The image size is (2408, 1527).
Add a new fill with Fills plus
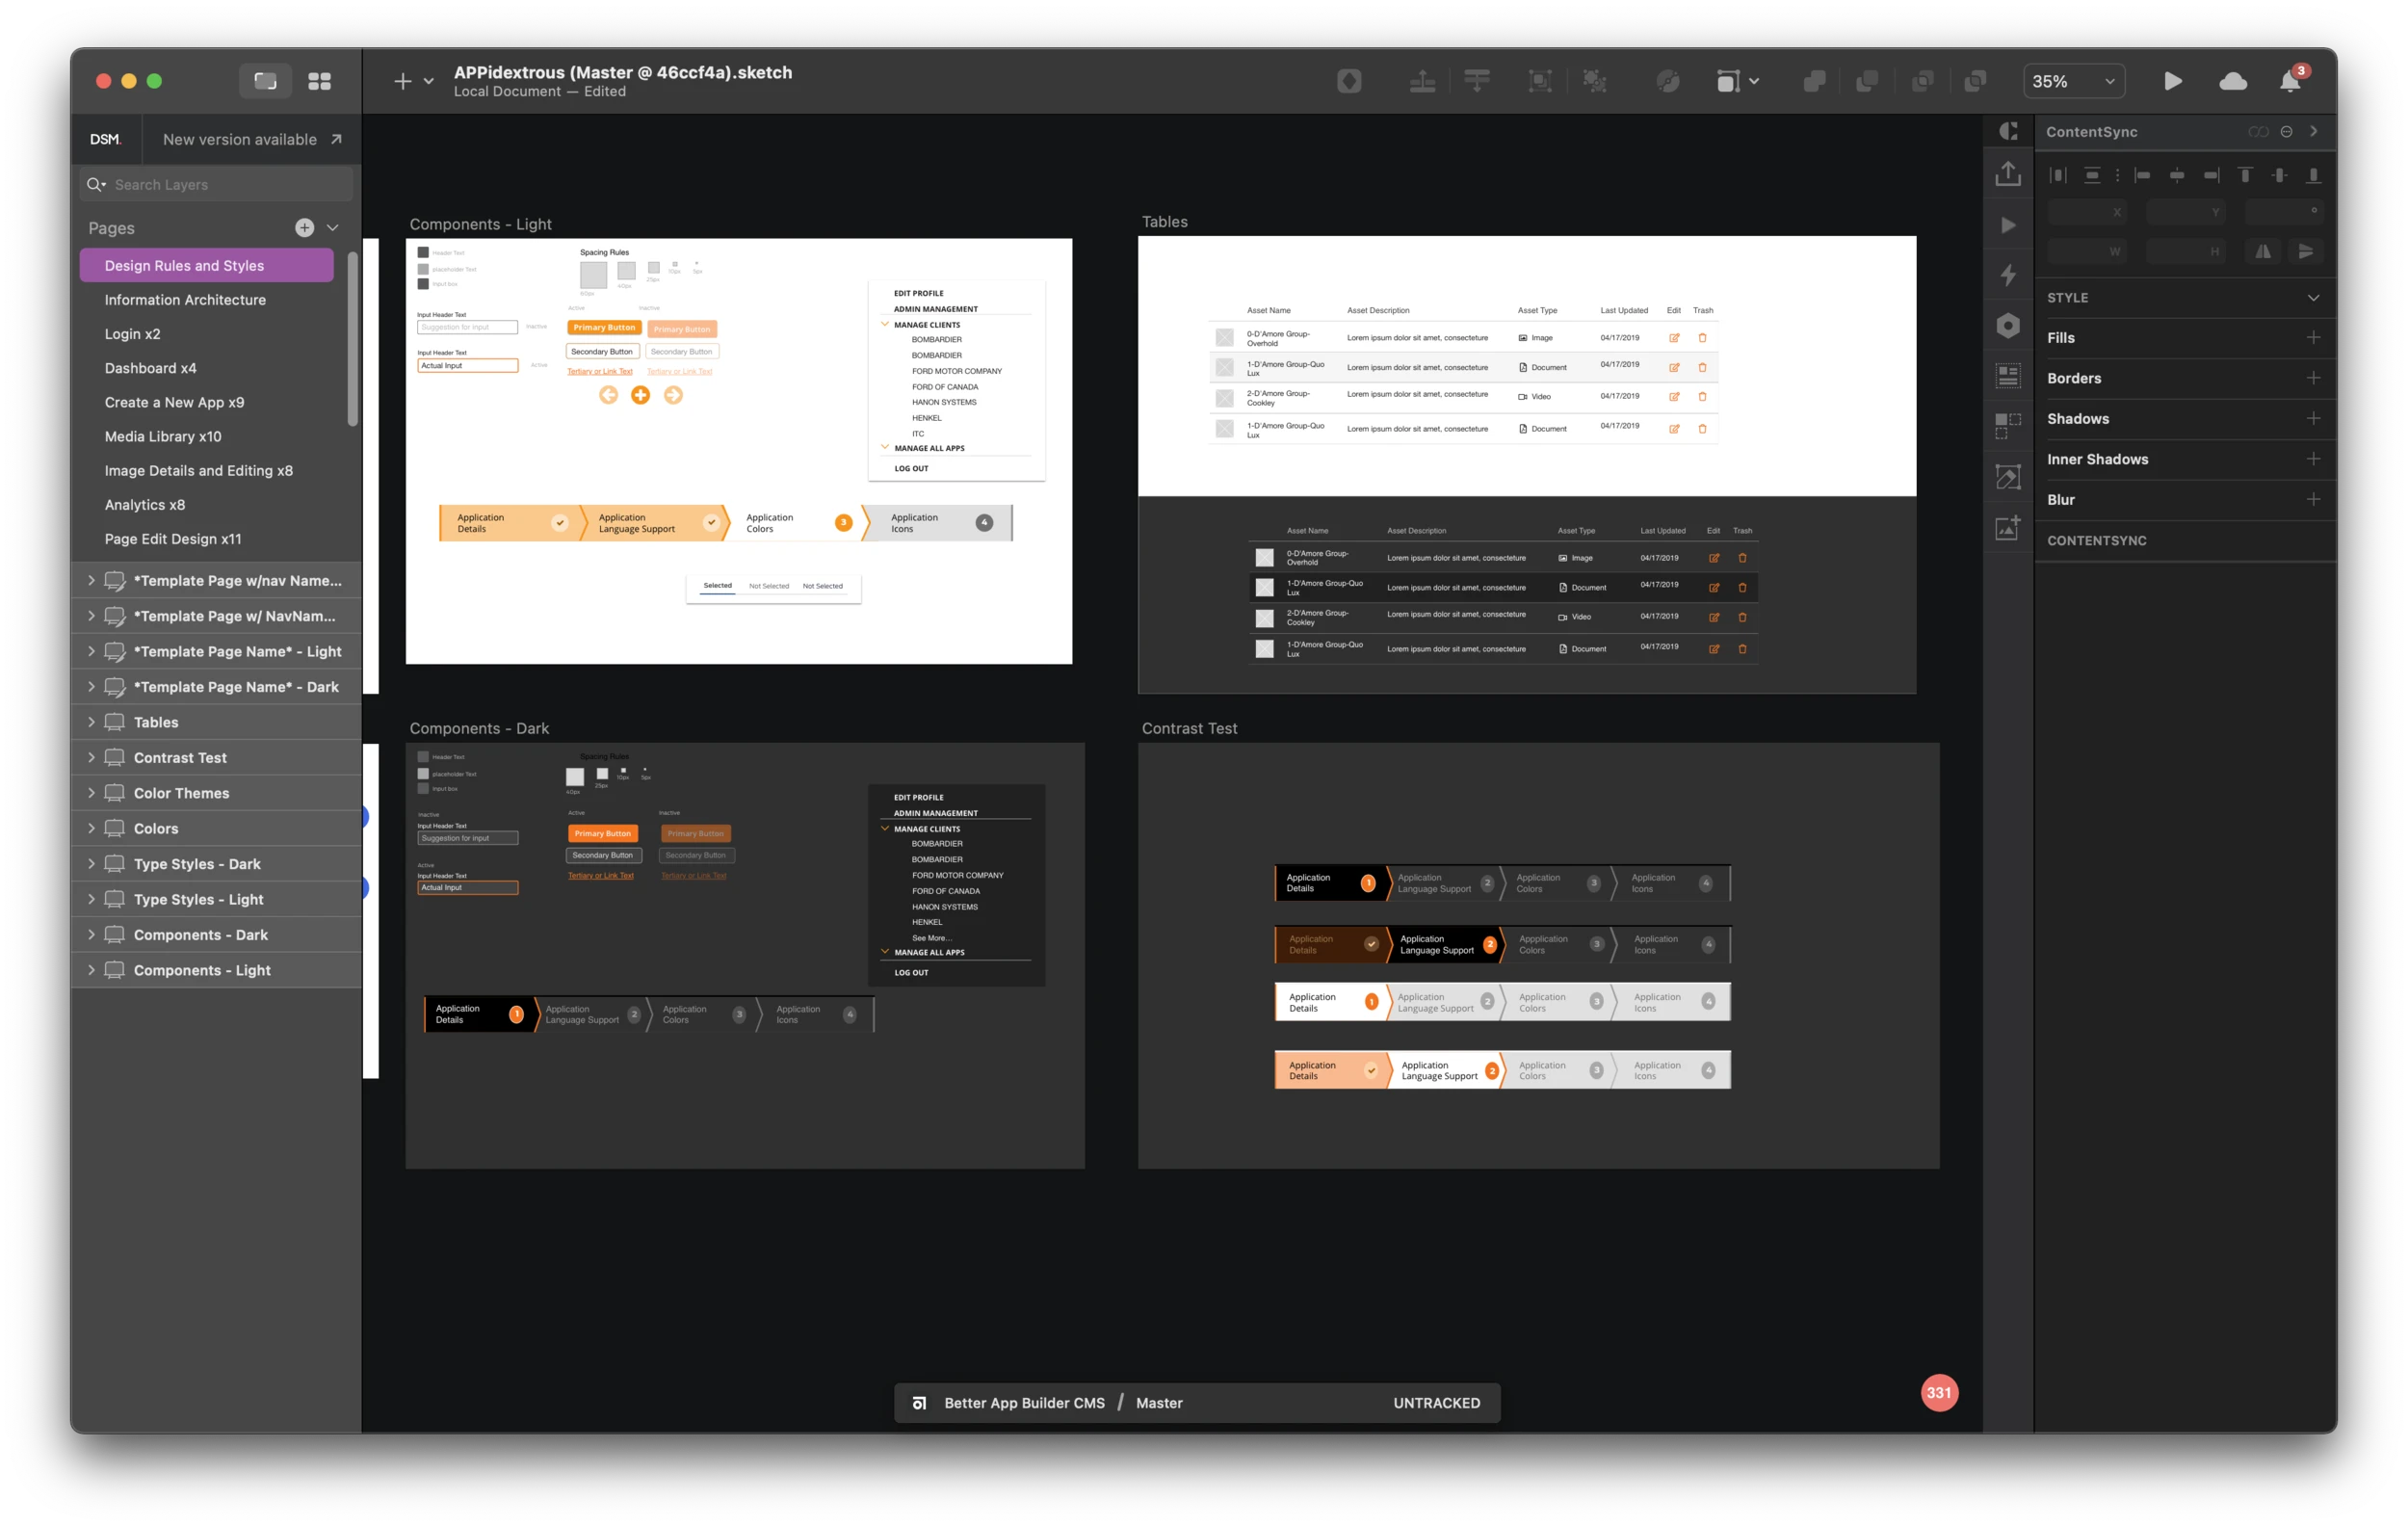pyautogui.click(x=2313, y=338)
